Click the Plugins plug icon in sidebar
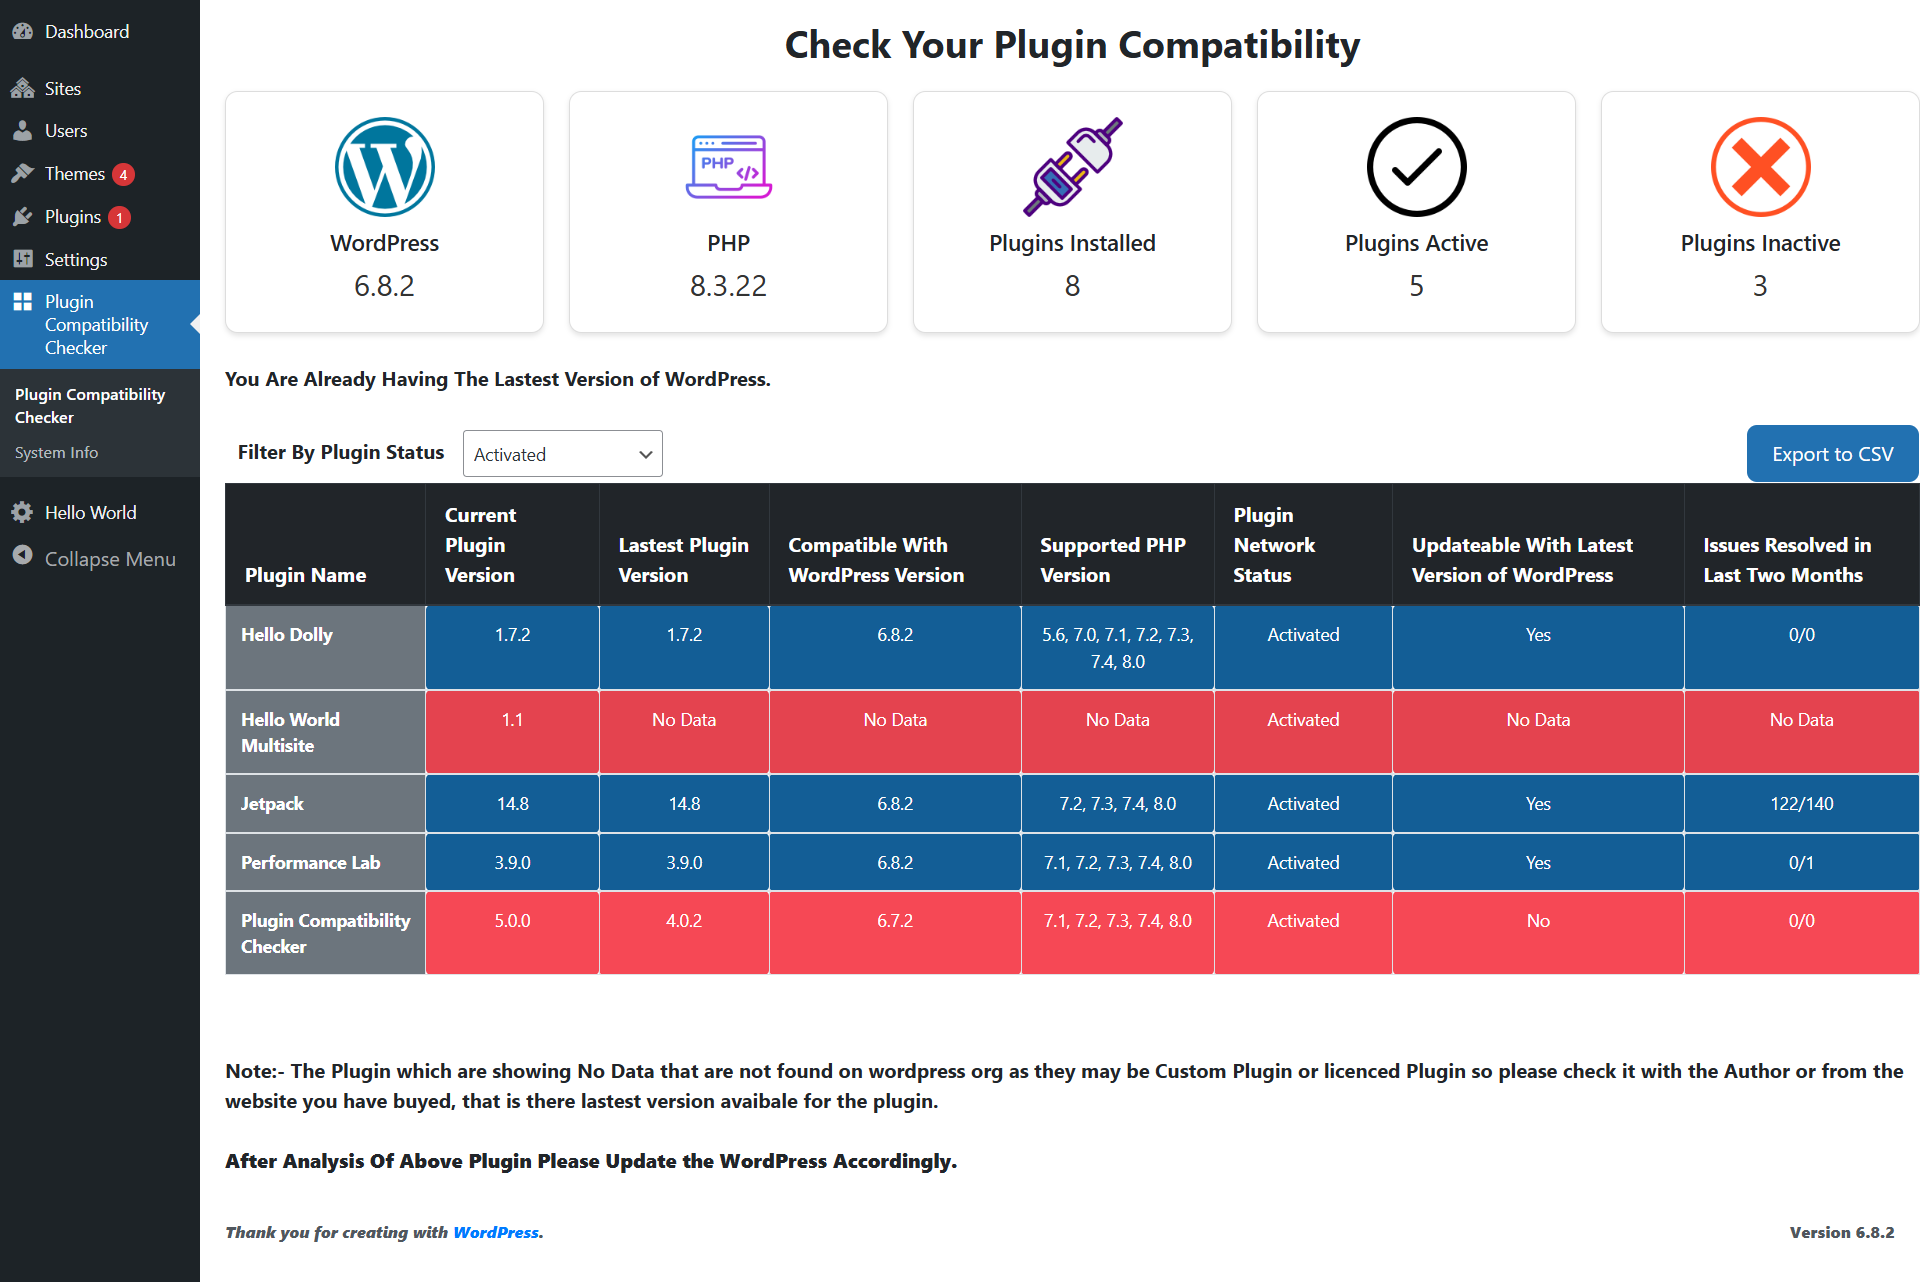1920x1282 pixels. tap(22, 216)
